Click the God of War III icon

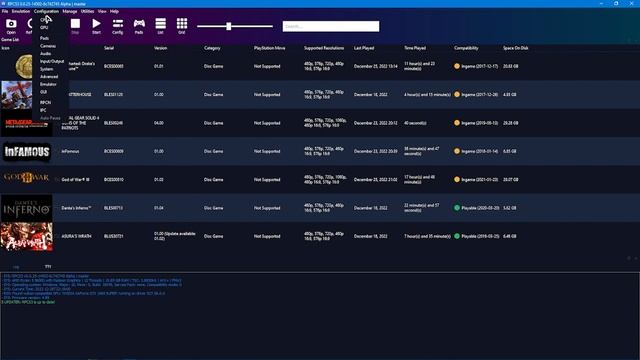[x=27, y=178]
